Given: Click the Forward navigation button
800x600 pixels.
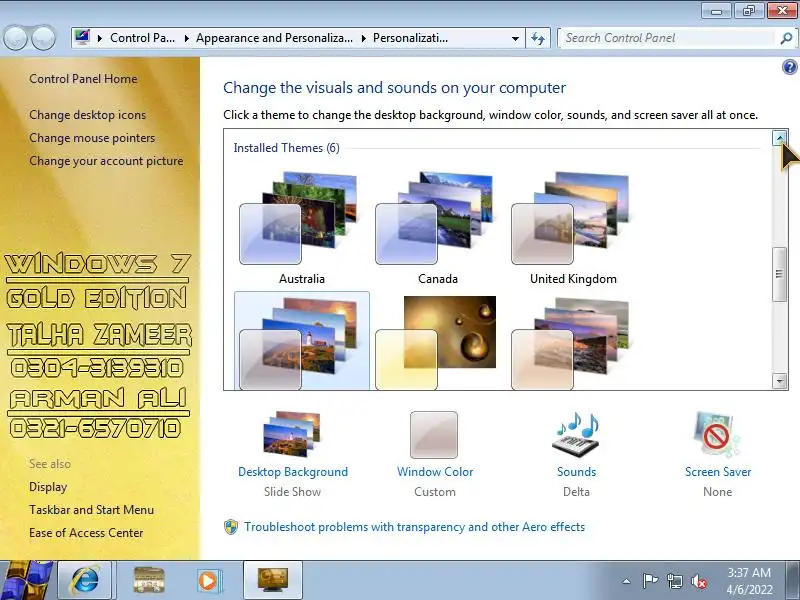Looking at the screenshot, I should [44, 38].
